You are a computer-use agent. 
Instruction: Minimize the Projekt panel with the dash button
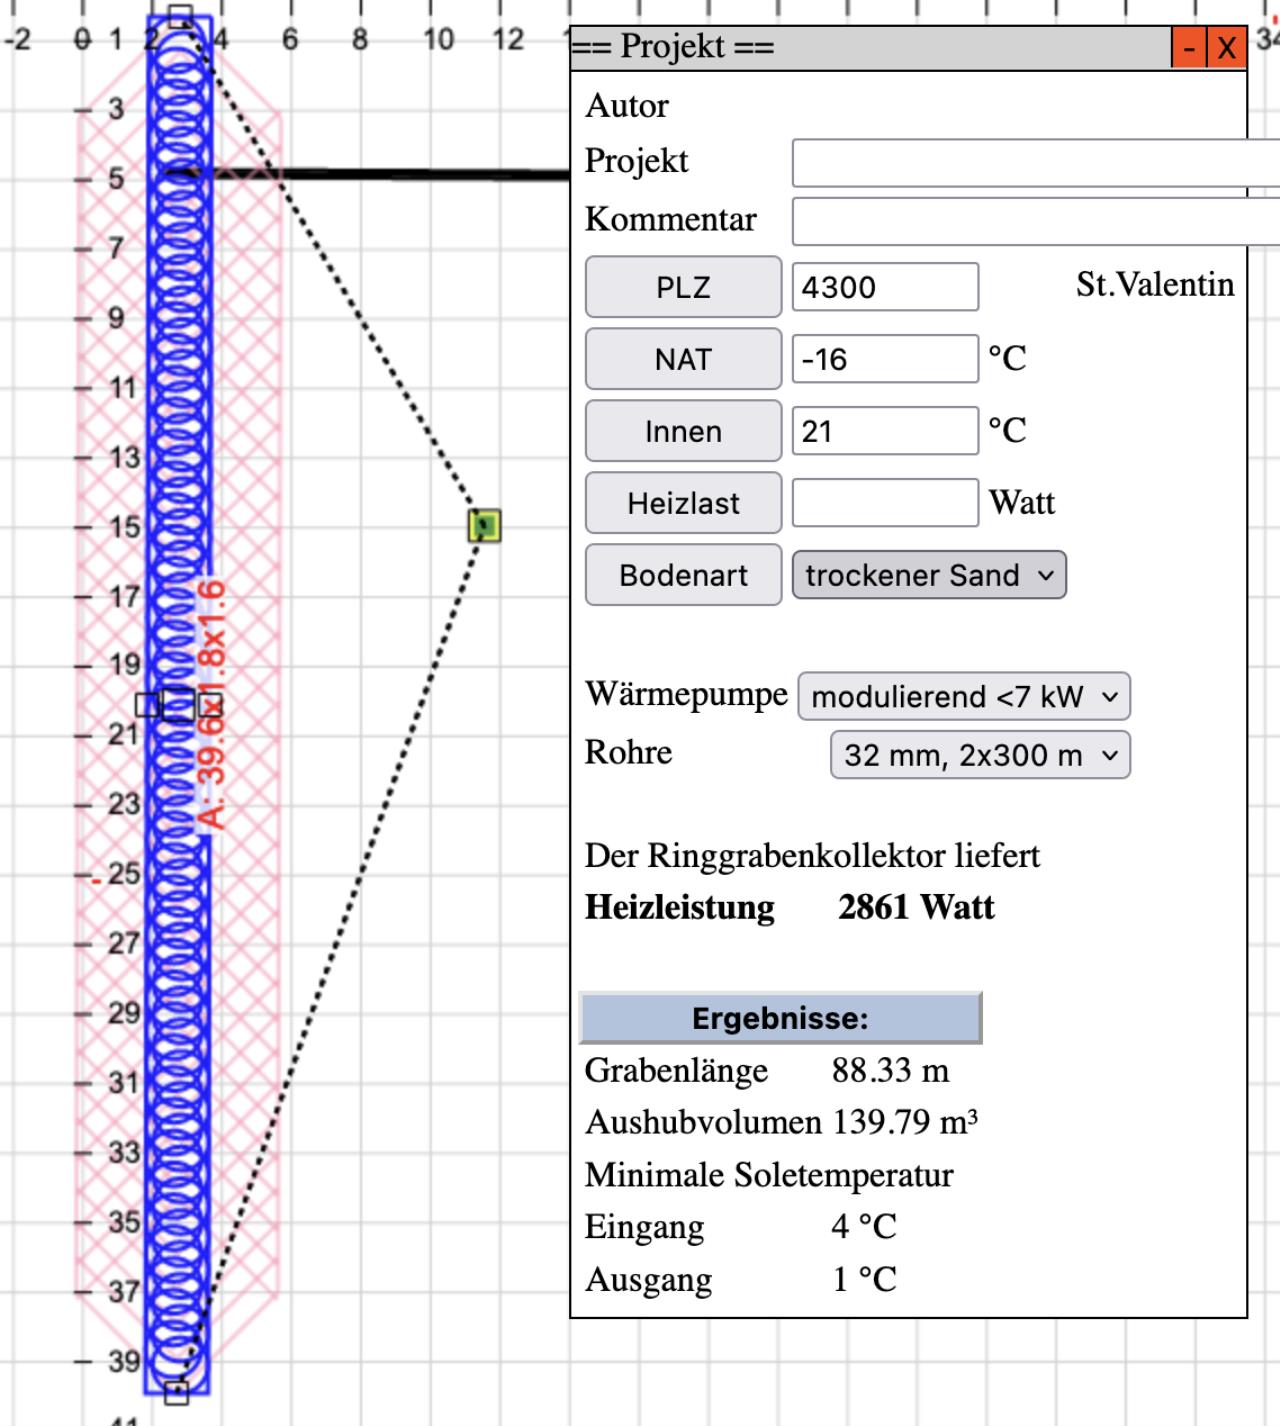tap(1189, 48)
